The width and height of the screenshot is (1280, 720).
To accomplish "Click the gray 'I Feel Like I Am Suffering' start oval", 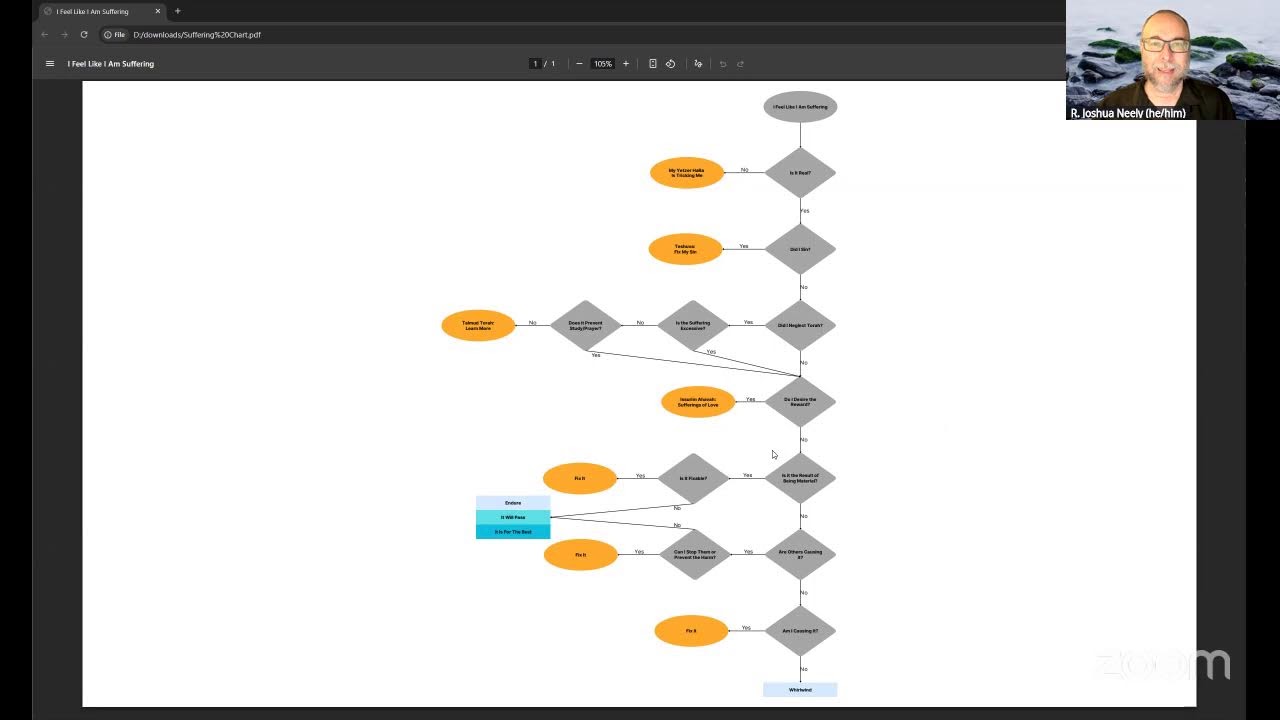I will [800, 107].
